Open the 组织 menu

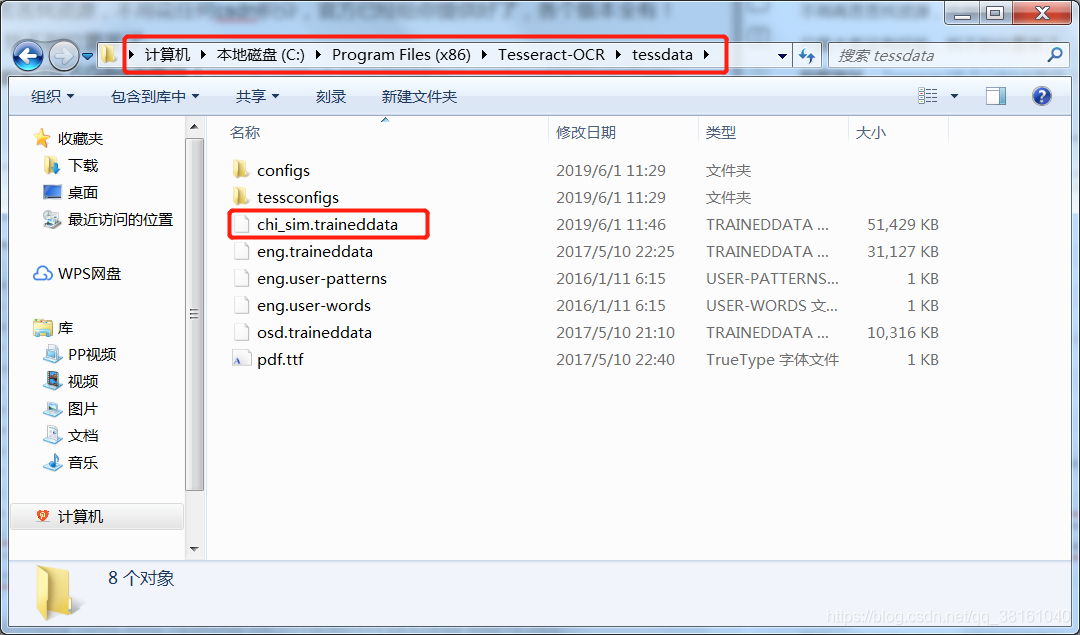point(52,96)
